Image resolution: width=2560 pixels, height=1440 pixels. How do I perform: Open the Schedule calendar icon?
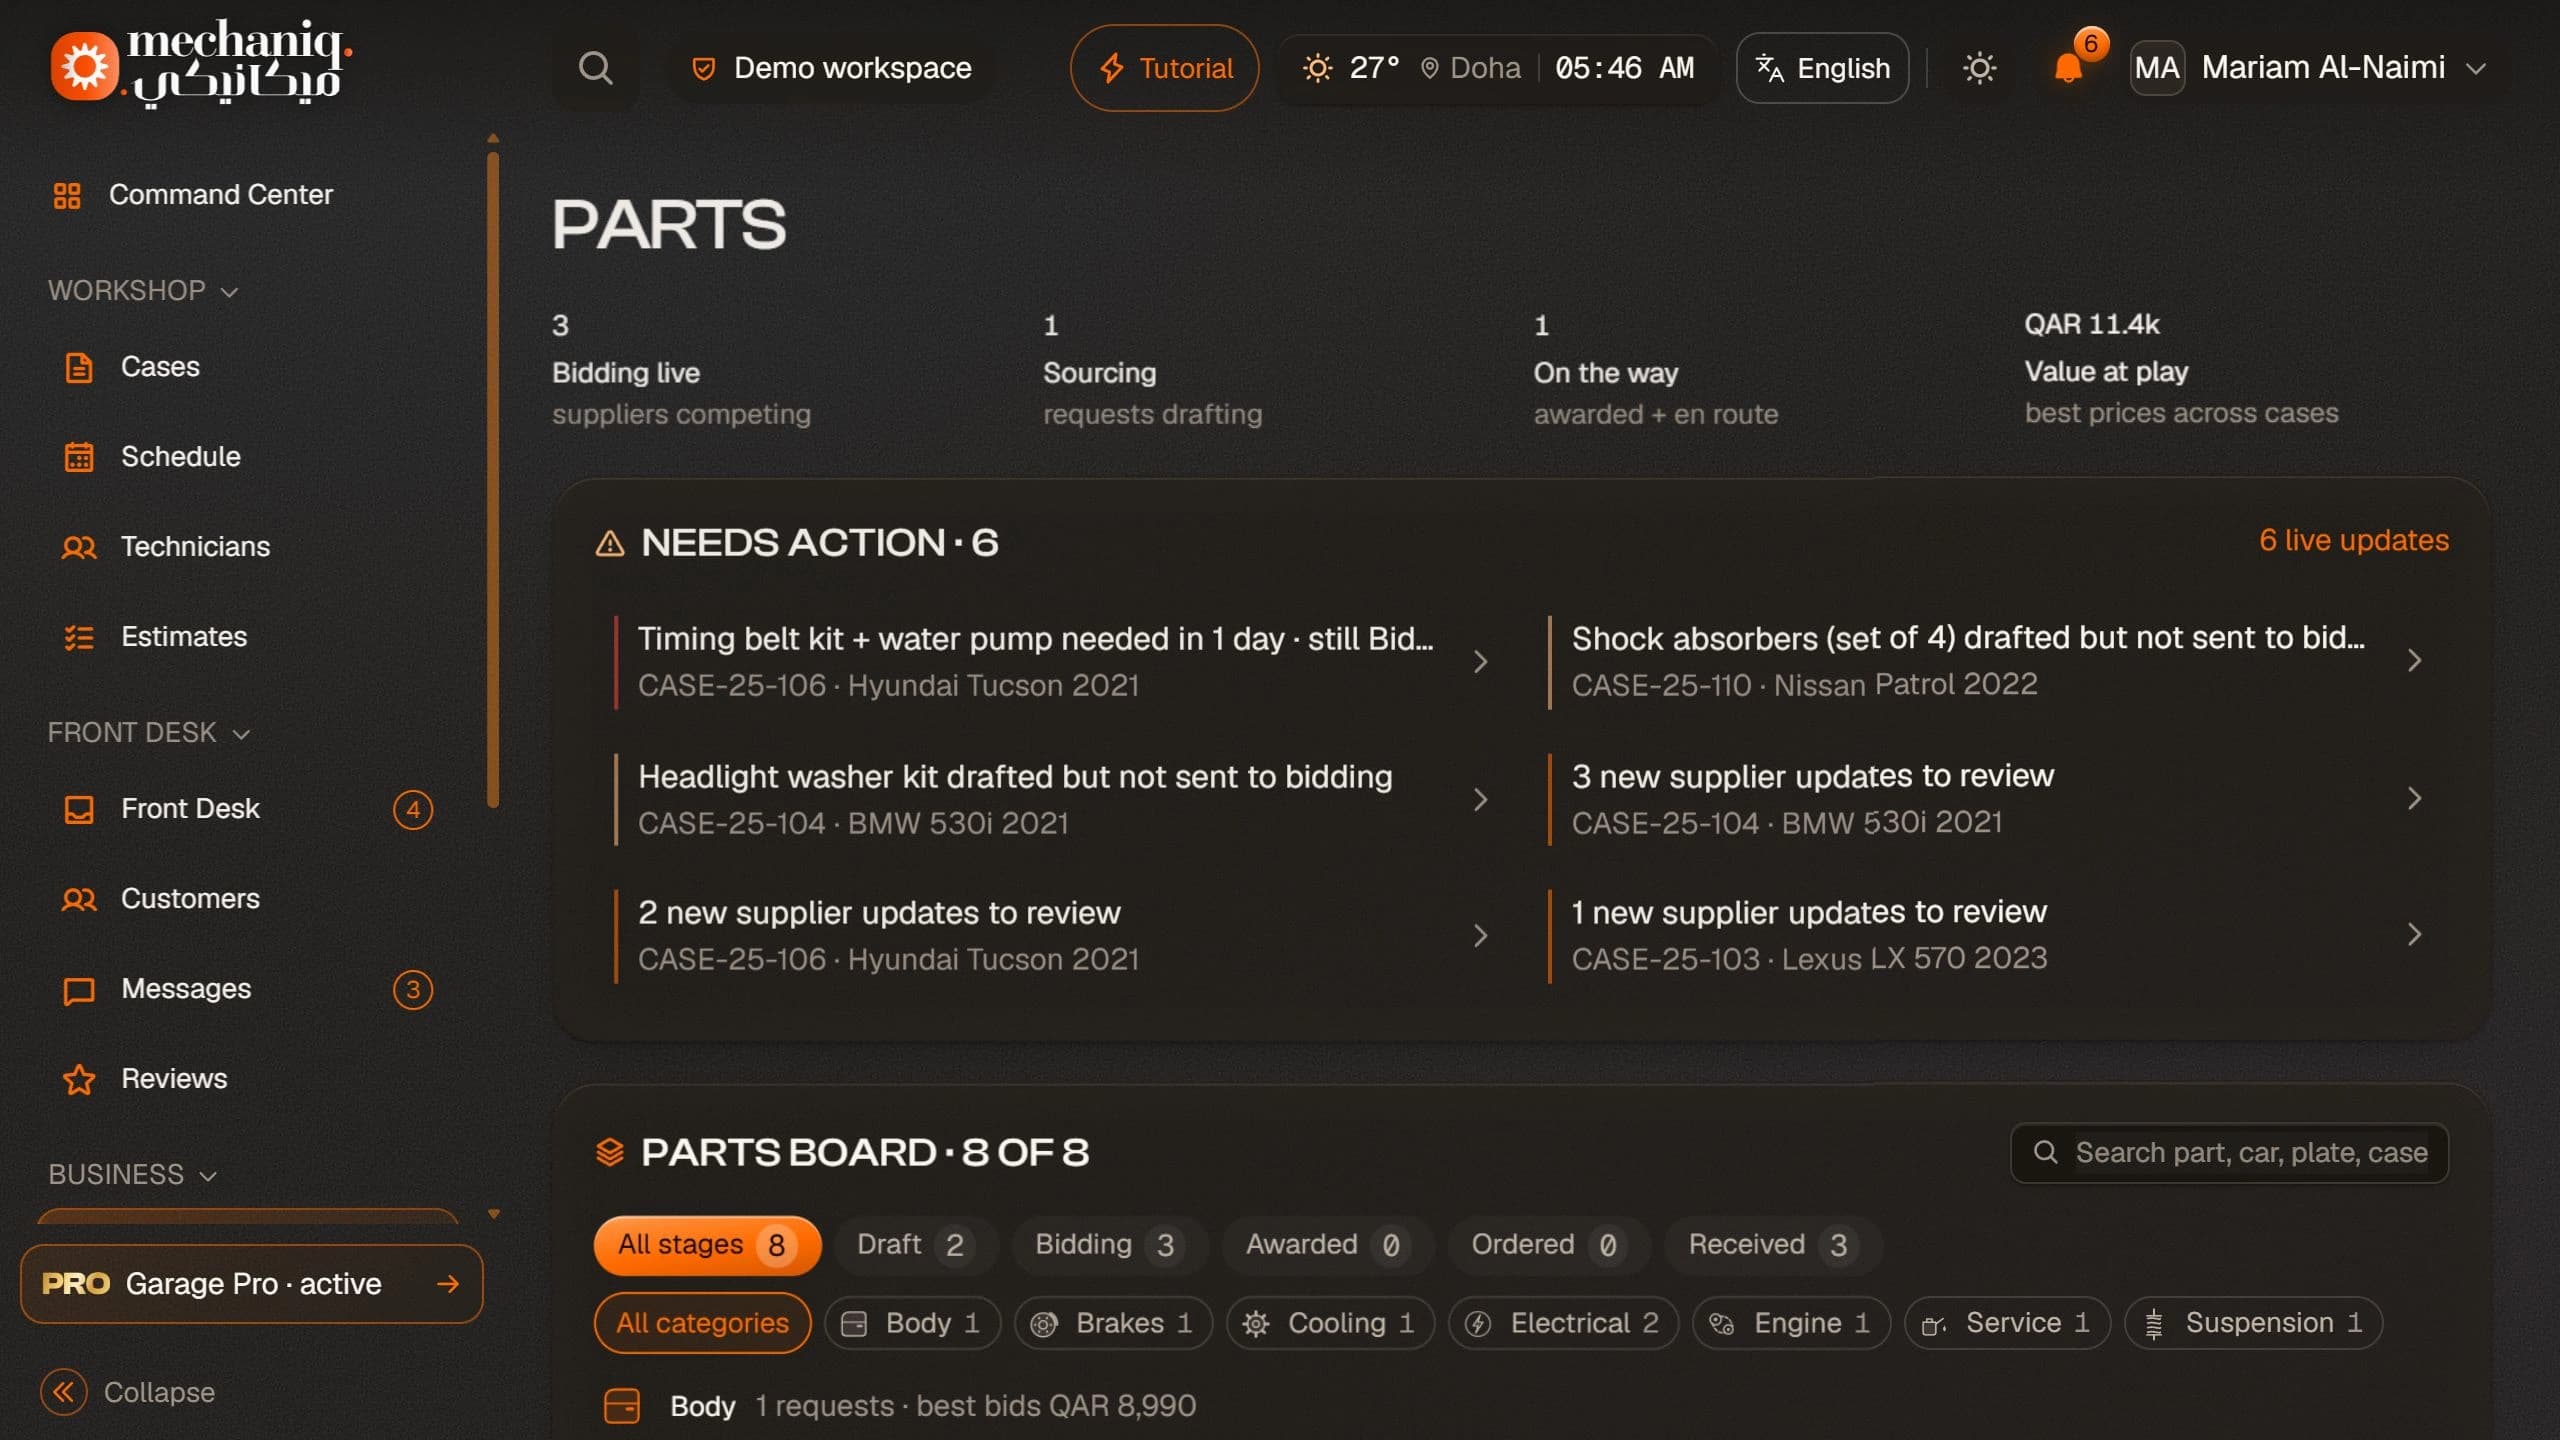[x=79, y=457]
